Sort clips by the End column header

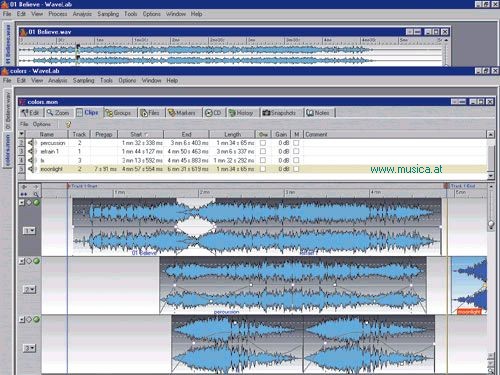187,134
